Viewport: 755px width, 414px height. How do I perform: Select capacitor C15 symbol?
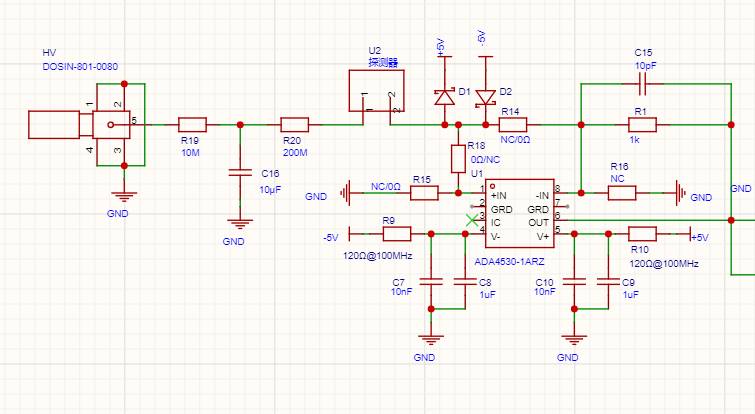(642, 84)
